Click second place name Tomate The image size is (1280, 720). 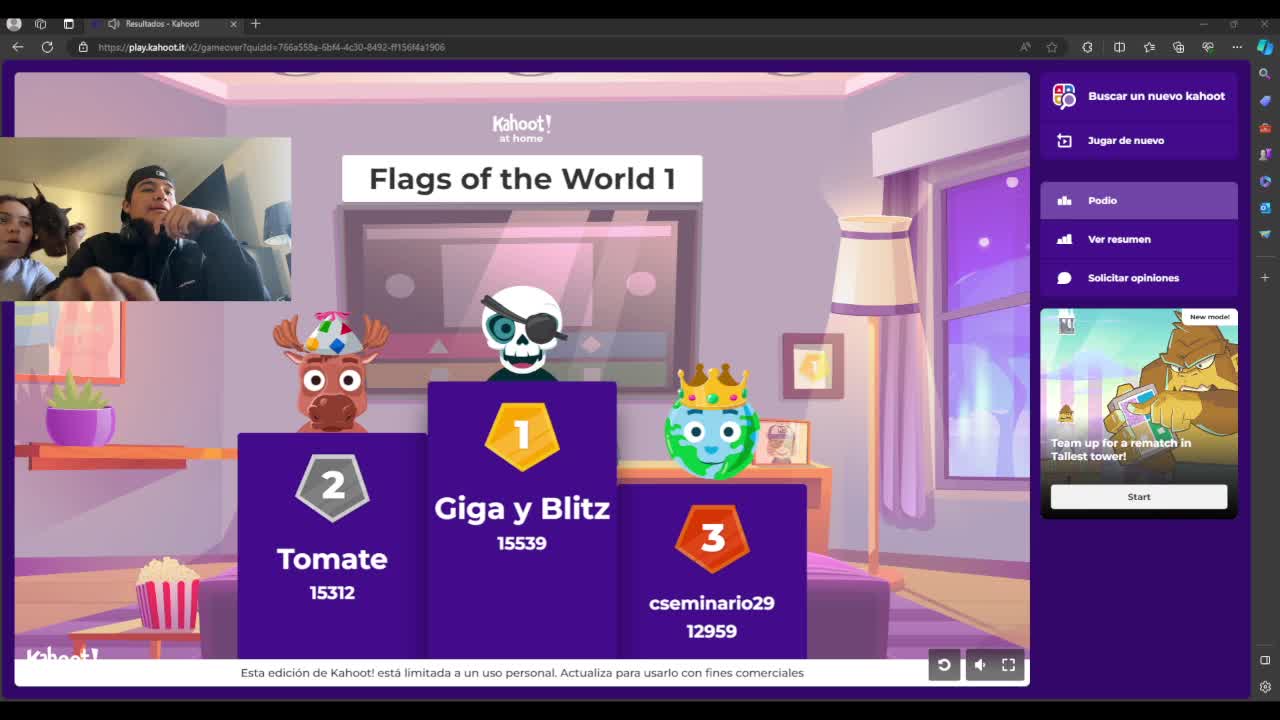click(x=332, y=558)
